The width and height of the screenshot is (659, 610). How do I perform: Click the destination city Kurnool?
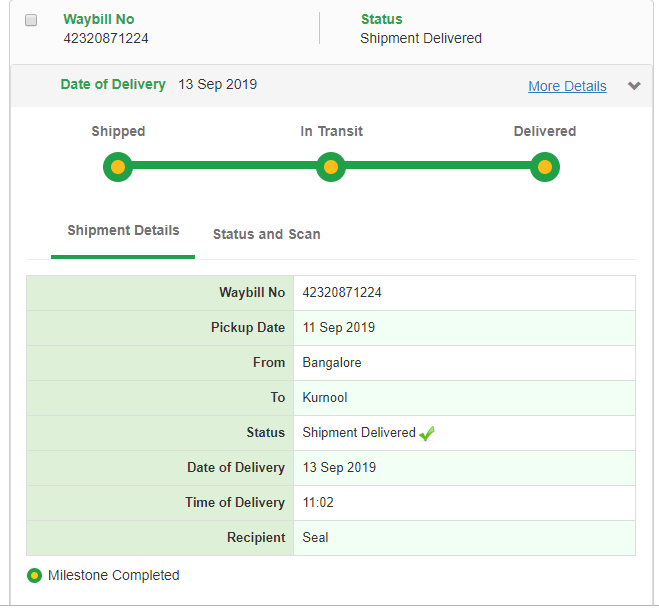[325, 398]
